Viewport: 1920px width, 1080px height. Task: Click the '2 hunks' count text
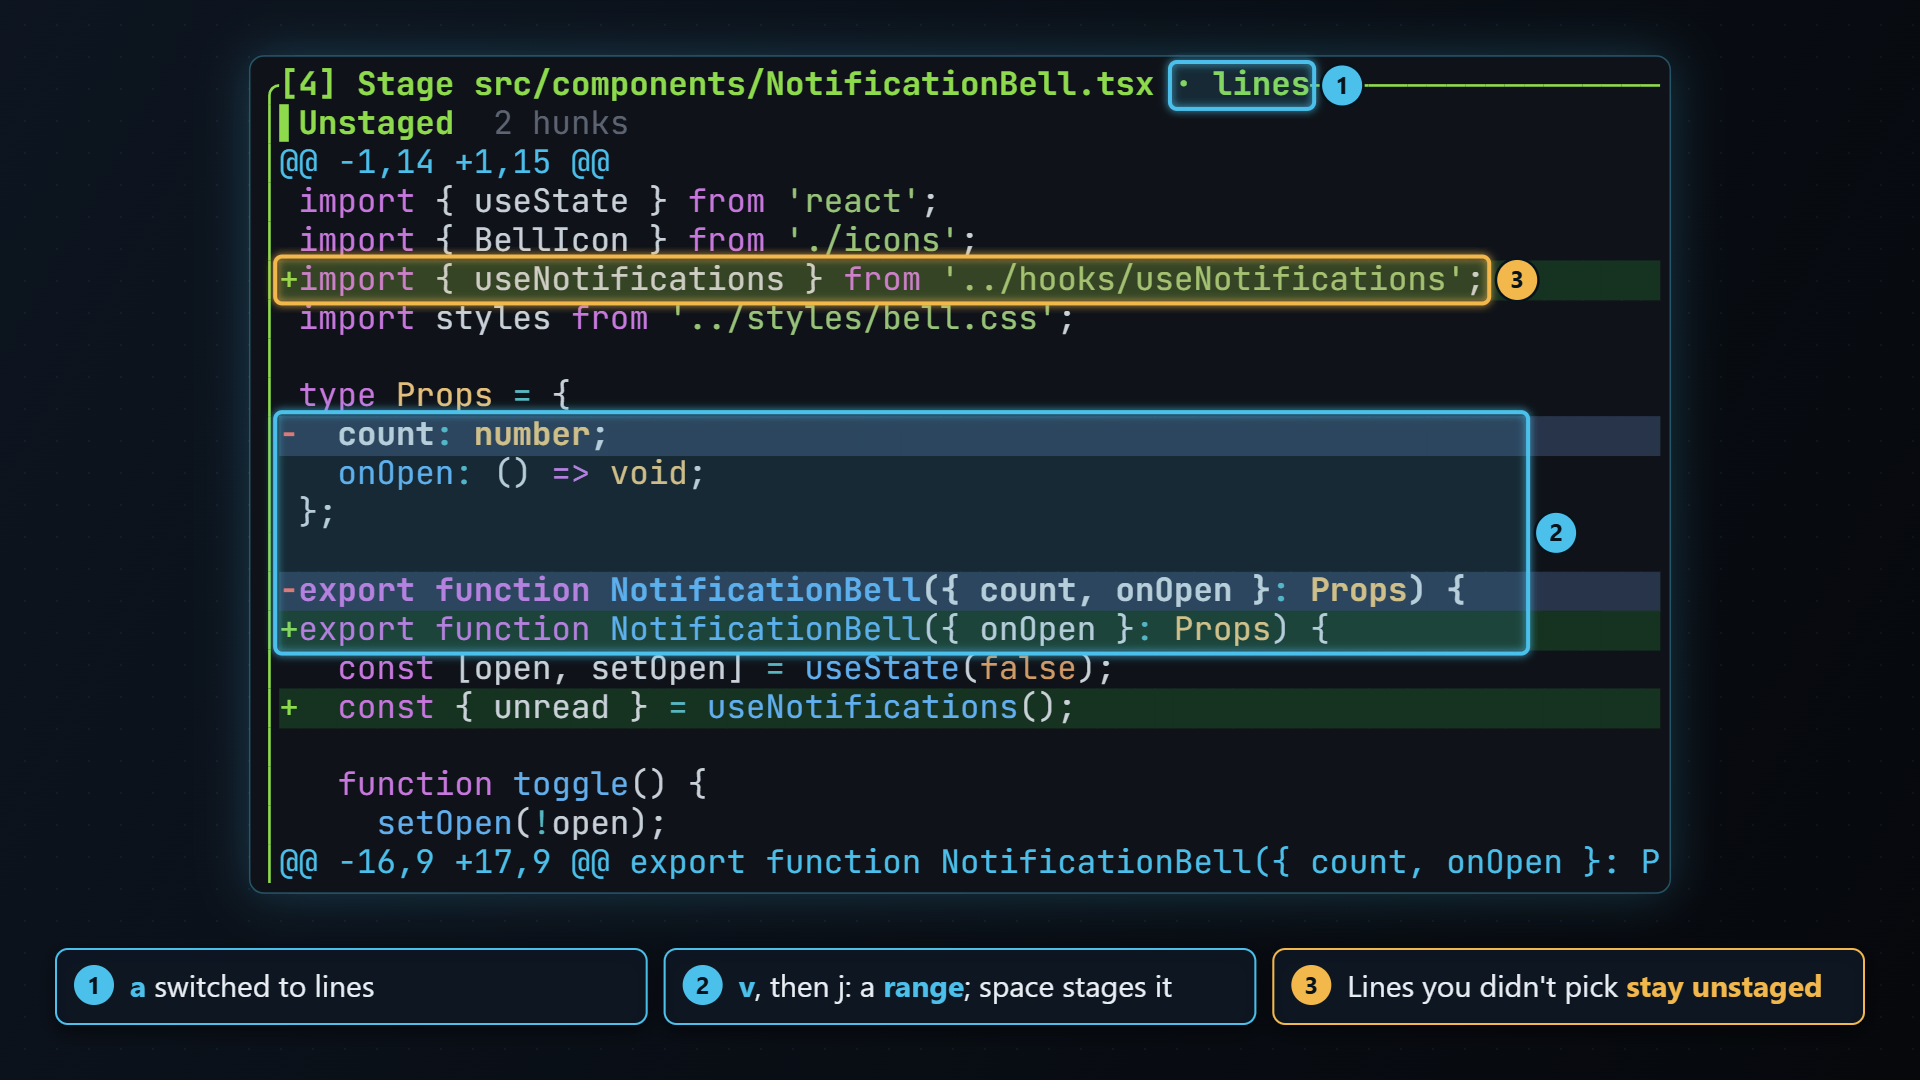point(561,123)
